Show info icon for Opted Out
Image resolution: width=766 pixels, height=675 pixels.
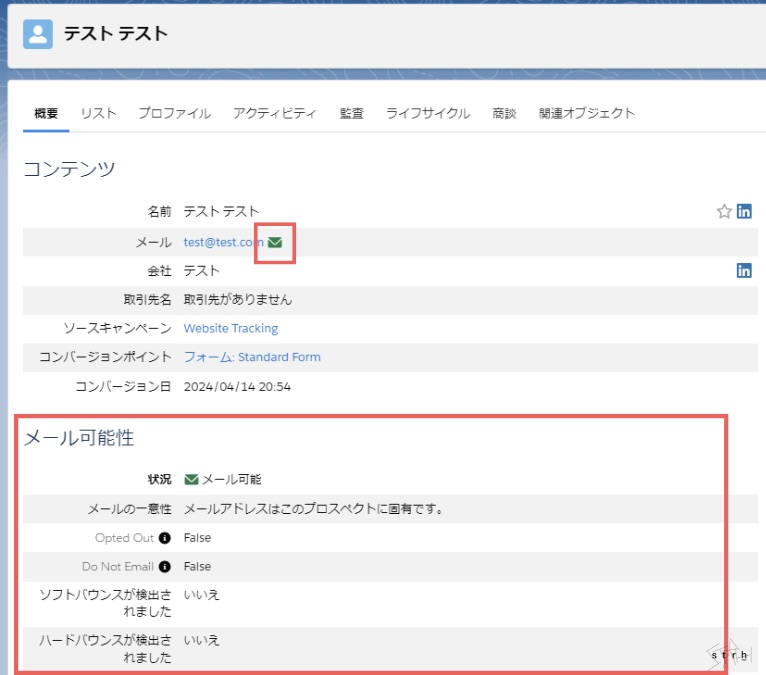(x=165, y=538)
